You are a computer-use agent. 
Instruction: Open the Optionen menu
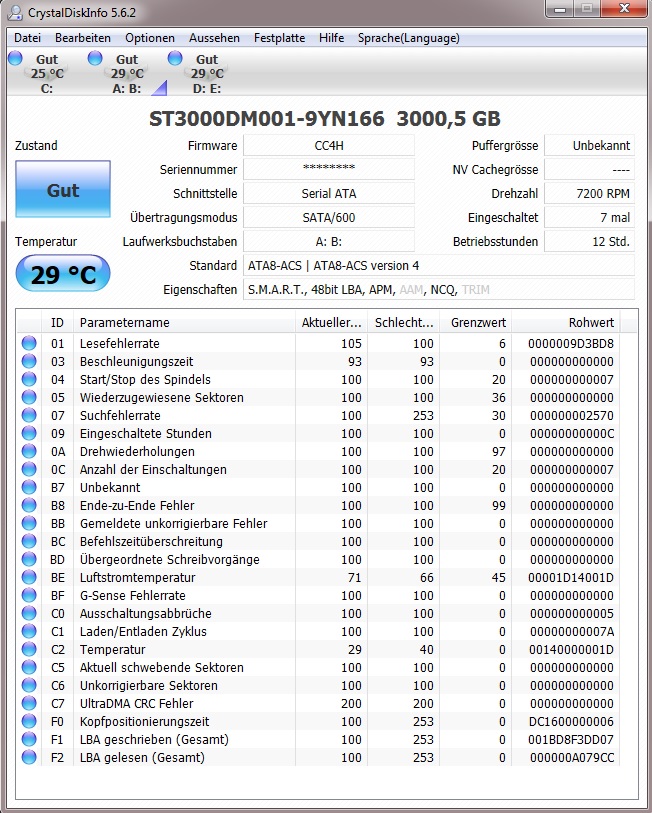(149, 38)
